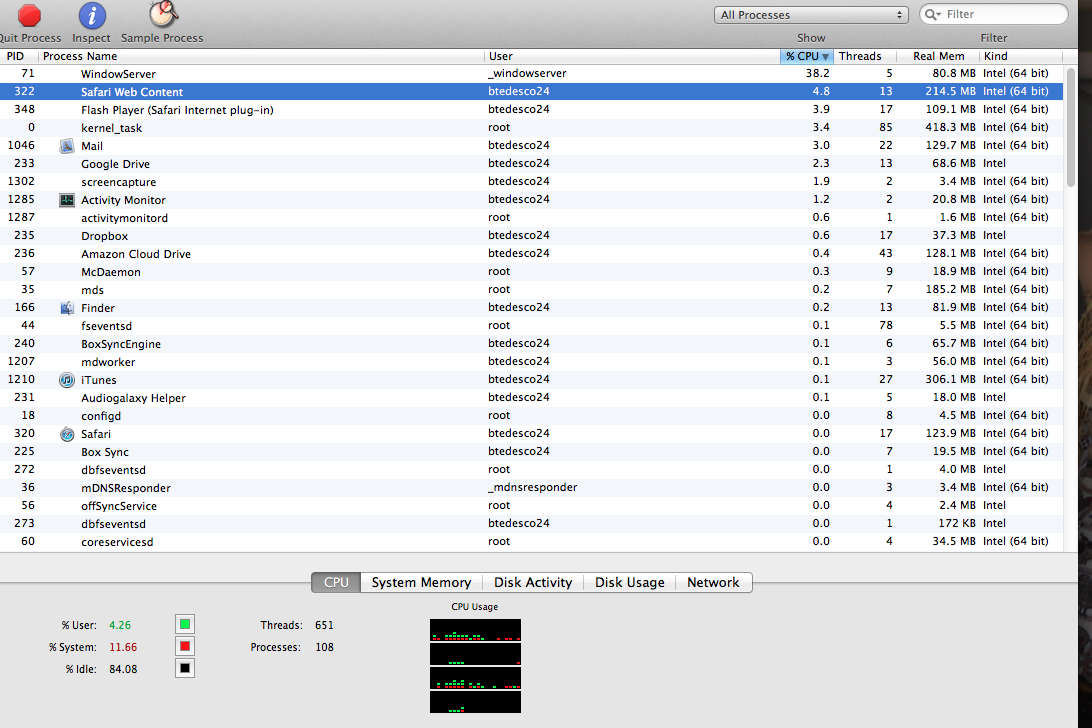Viewport: 1092px width, 728px height.
Task: Sort by Kind column header
Action: tap(1021, 56)
